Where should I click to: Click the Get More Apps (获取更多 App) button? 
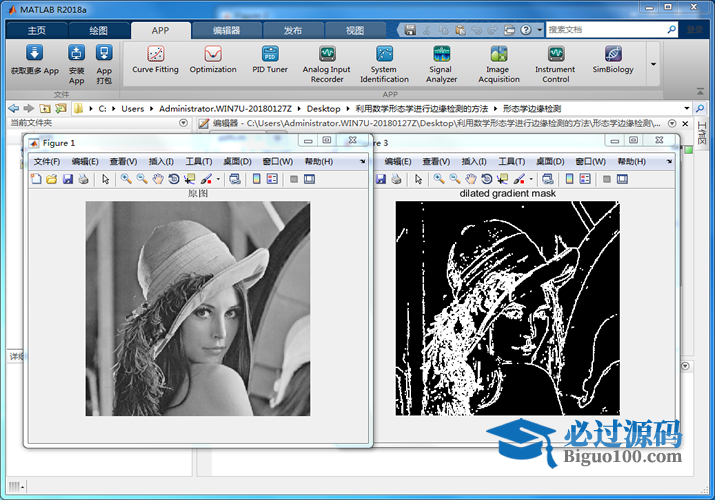click(x=35, y=60)
